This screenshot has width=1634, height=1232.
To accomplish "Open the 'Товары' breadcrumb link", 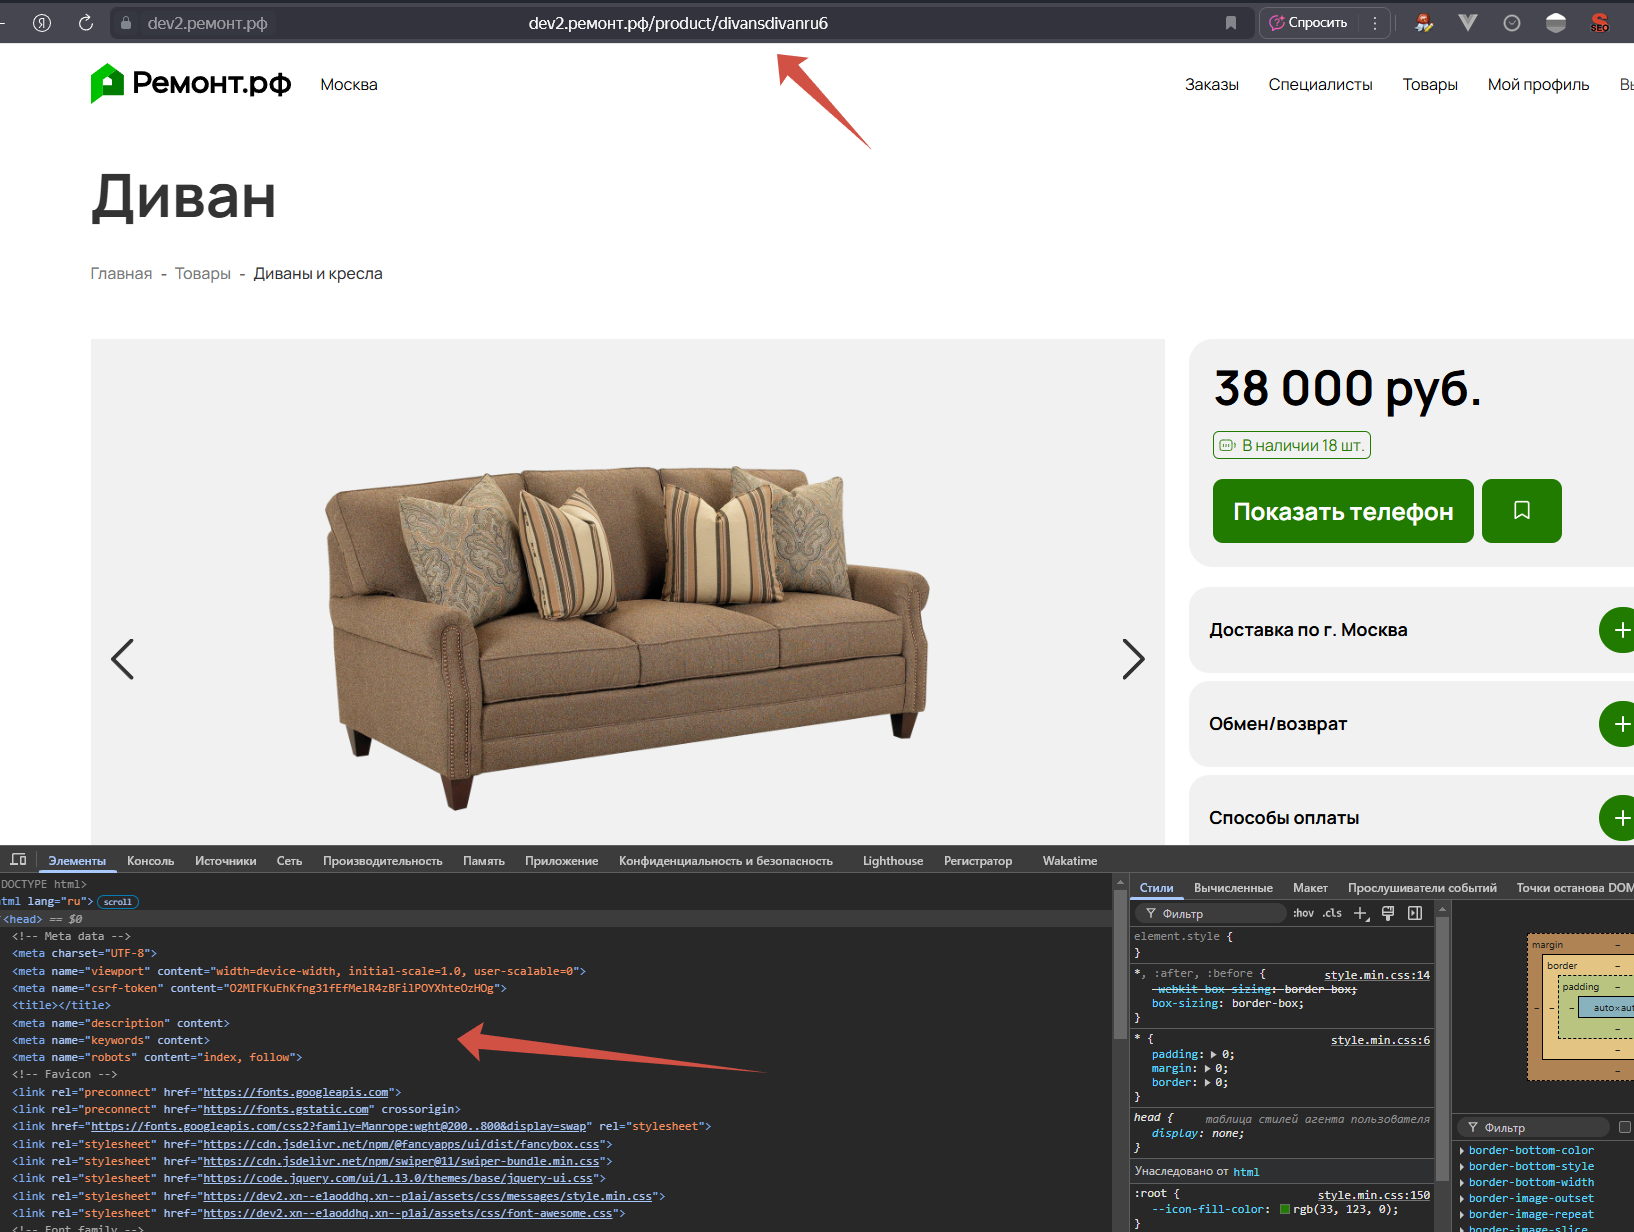I will click(x=202, y=274).
